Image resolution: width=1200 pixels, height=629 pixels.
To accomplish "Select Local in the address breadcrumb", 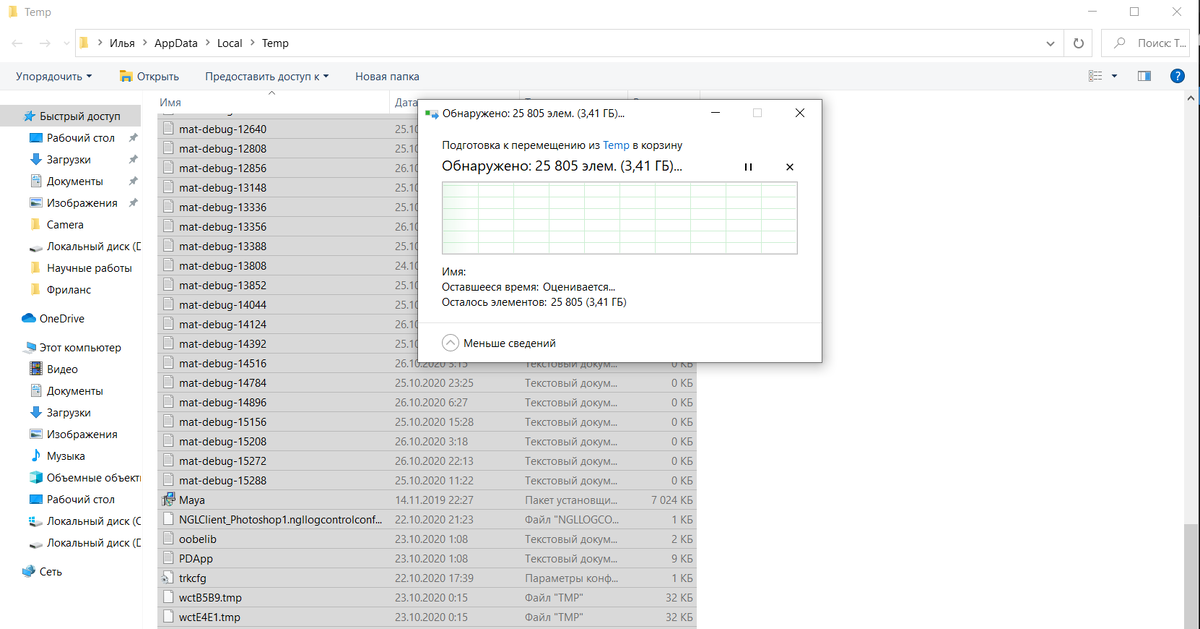I will (x=230, y=44).
